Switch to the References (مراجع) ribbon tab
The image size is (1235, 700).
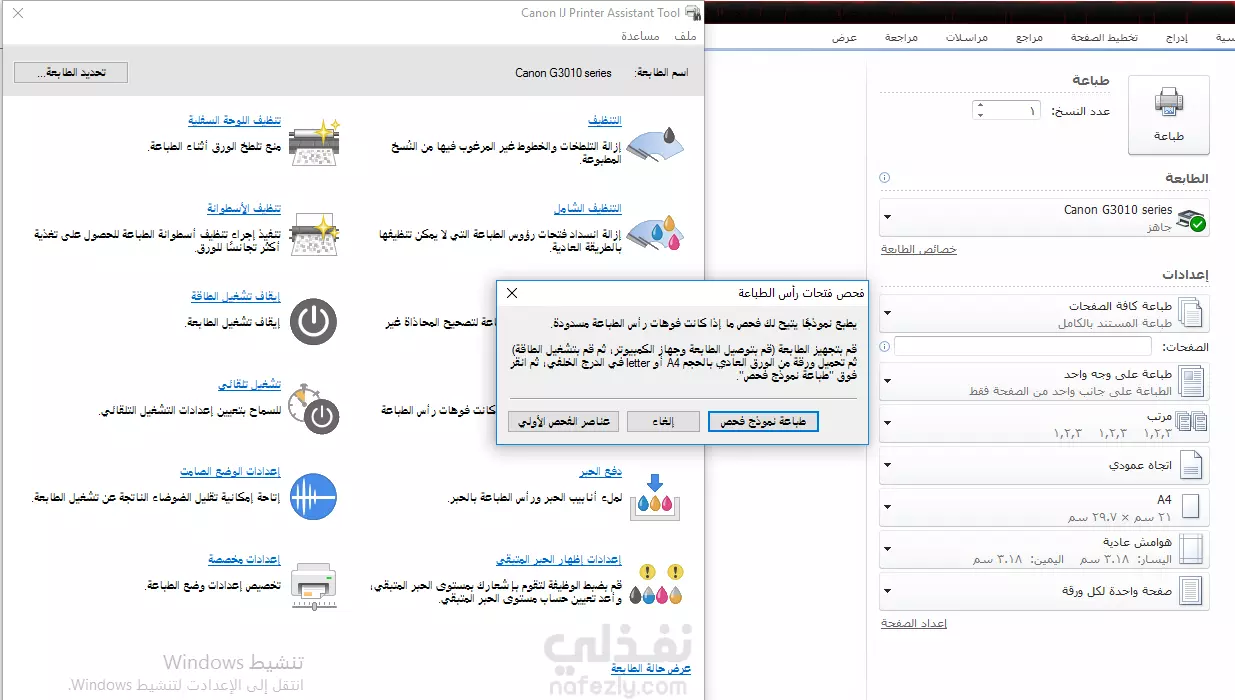[1030, 37]
